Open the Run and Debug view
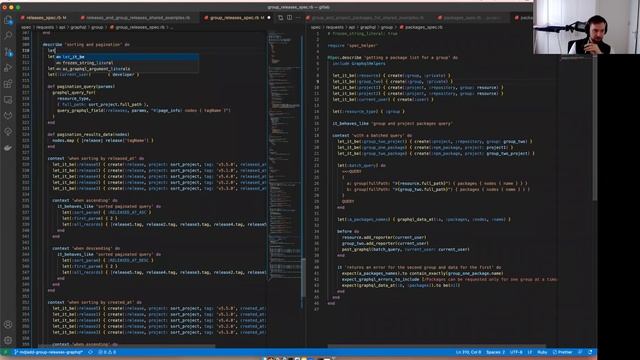Image resolution: width=640 pixels, height=360 pixels. (x=8, y=68)
